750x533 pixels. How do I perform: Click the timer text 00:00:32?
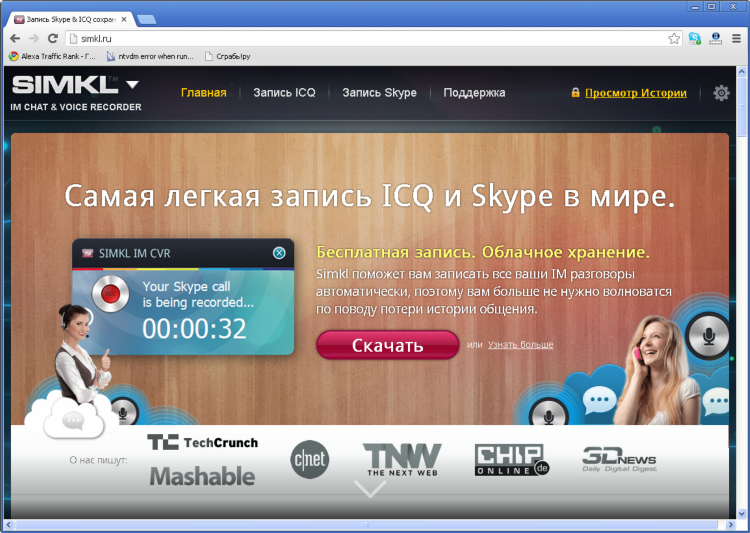coord(194,329)
